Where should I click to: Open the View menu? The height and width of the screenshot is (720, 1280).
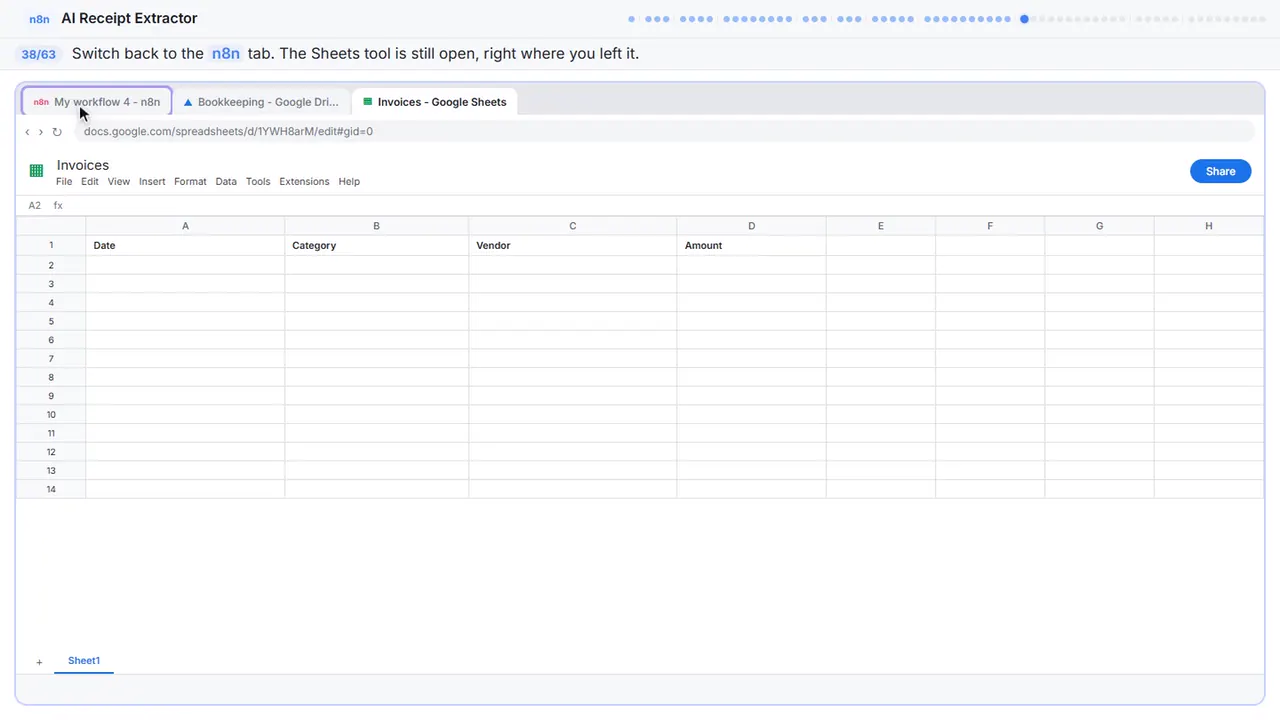click(119, 182)
